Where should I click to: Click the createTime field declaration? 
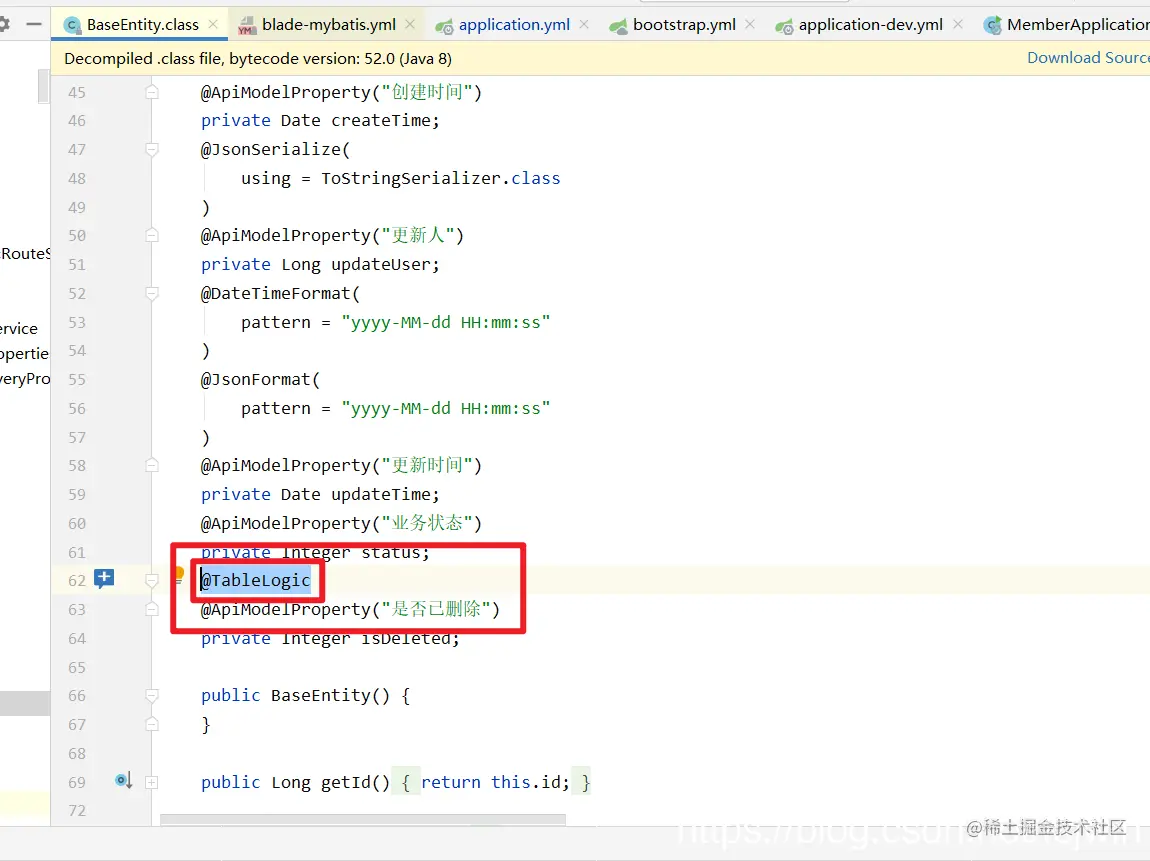pos(320,120)
